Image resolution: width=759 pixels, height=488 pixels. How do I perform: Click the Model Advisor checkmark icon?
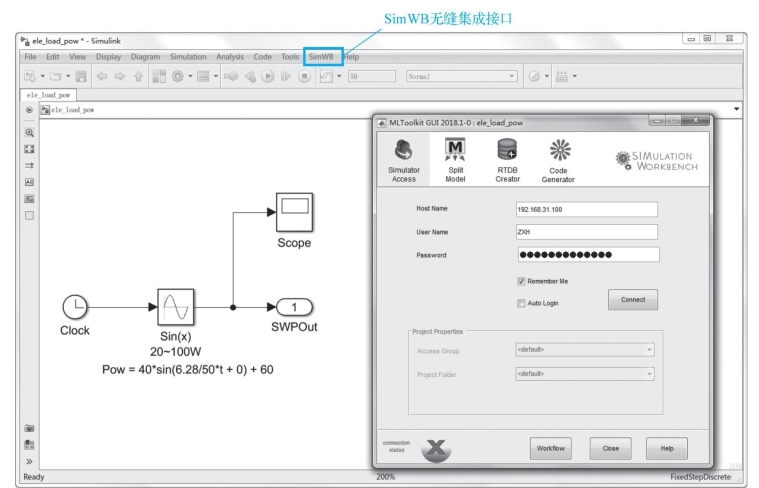[534, 76]
